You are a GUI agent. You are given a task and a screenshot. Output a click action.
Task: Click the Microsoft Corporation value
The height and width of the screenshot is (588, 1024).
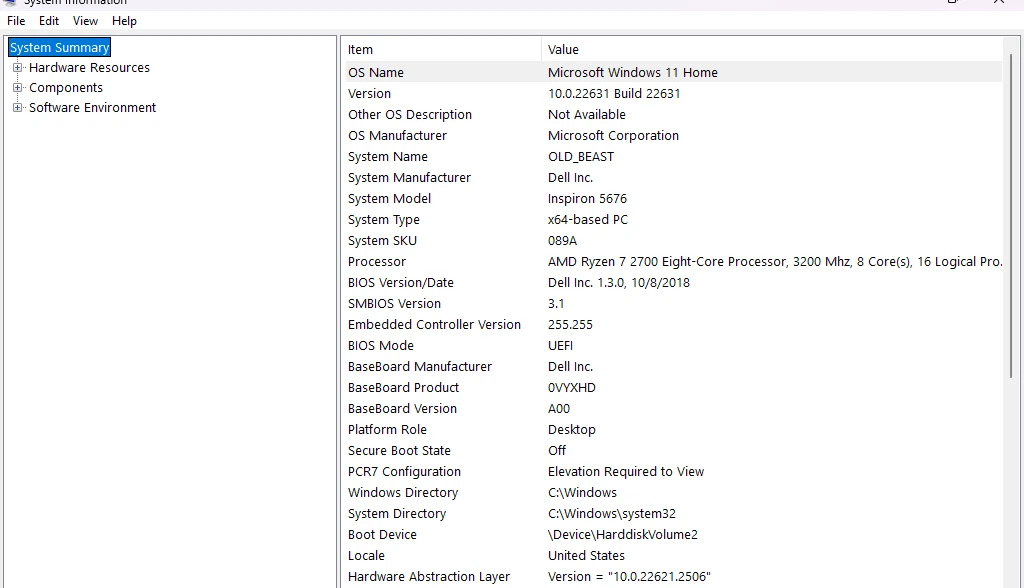point(613,135)
